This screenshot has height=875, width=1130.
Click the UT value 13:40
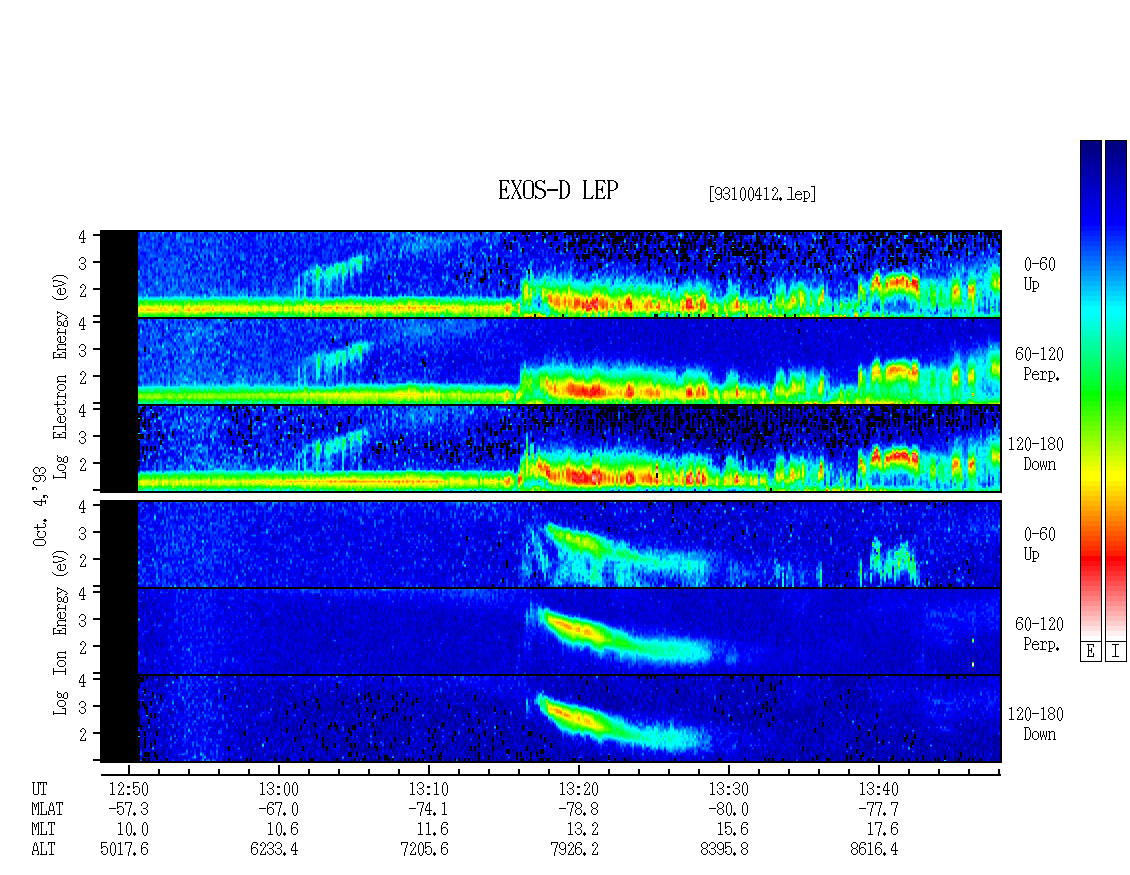tap(878, 789)
